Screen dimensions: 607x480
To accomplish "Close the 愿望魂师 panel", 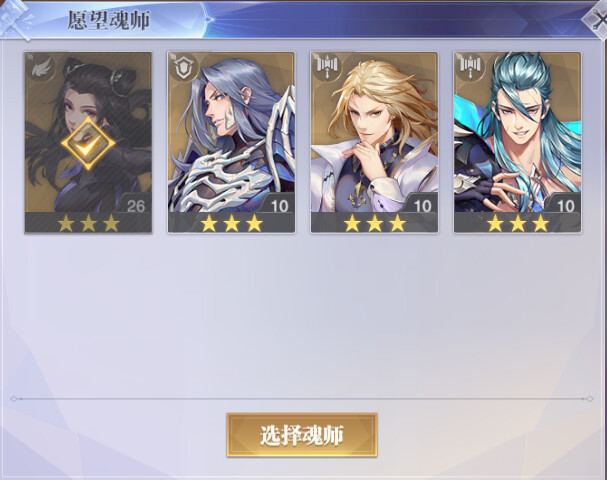I will pyautogui.click(x=598, y=21).
